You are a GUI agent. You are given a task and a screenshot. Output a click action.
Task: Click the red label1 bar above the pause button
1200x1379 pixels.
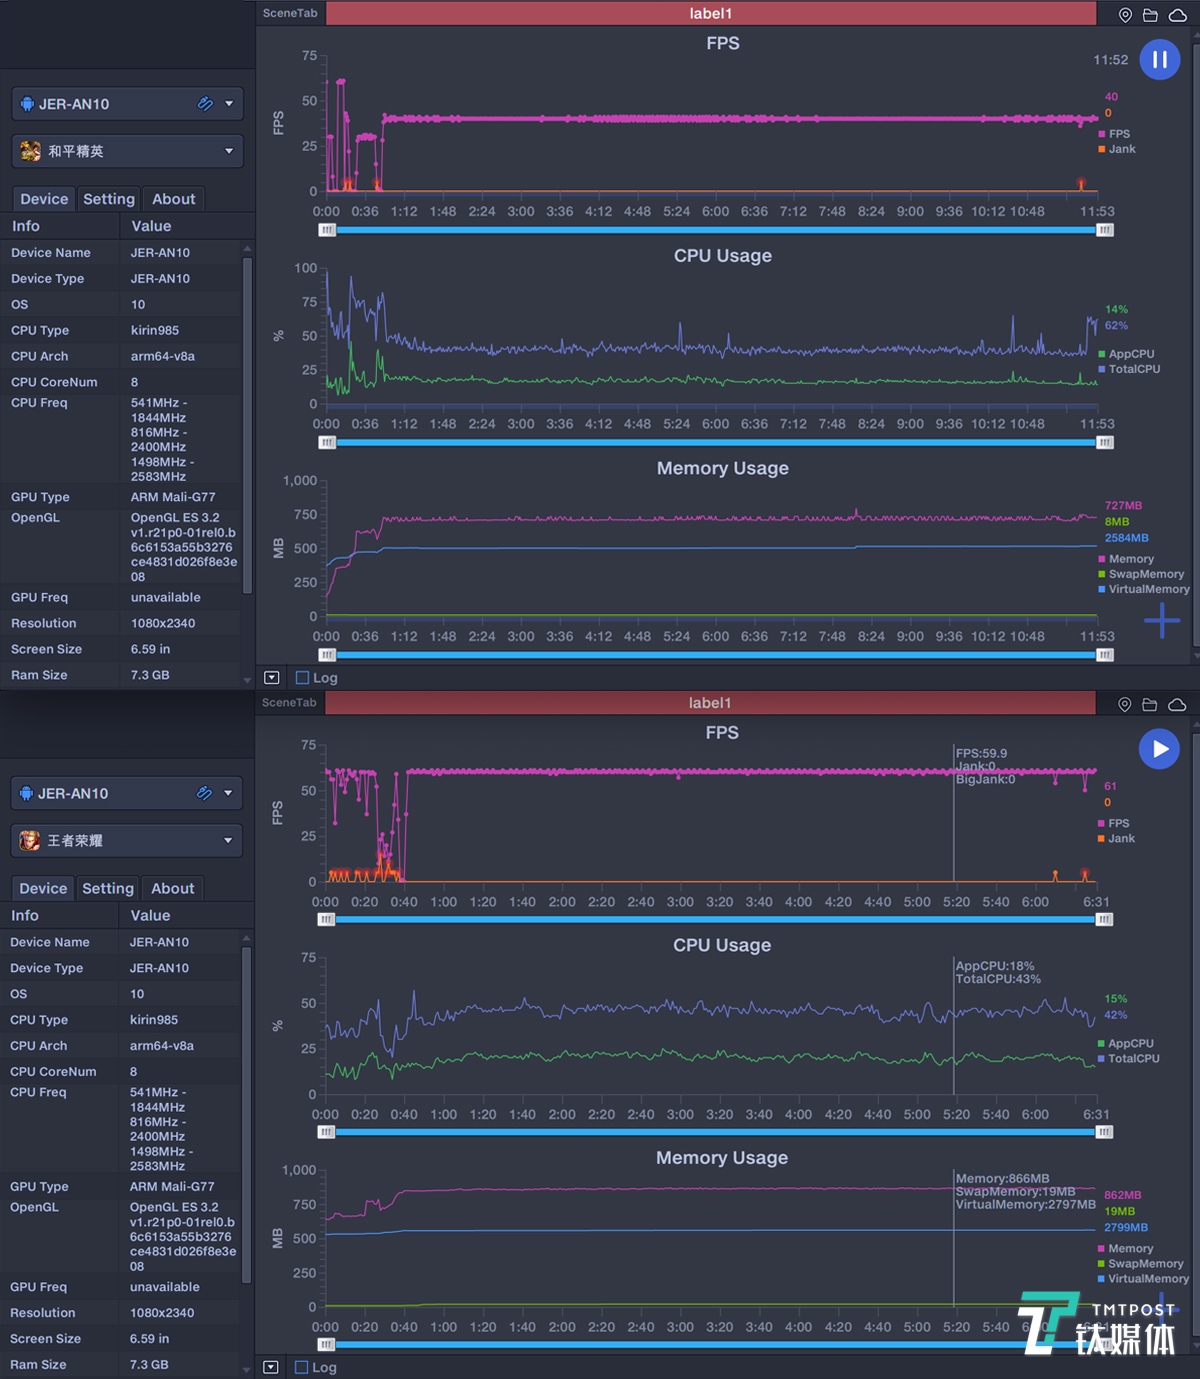(710, 13)
